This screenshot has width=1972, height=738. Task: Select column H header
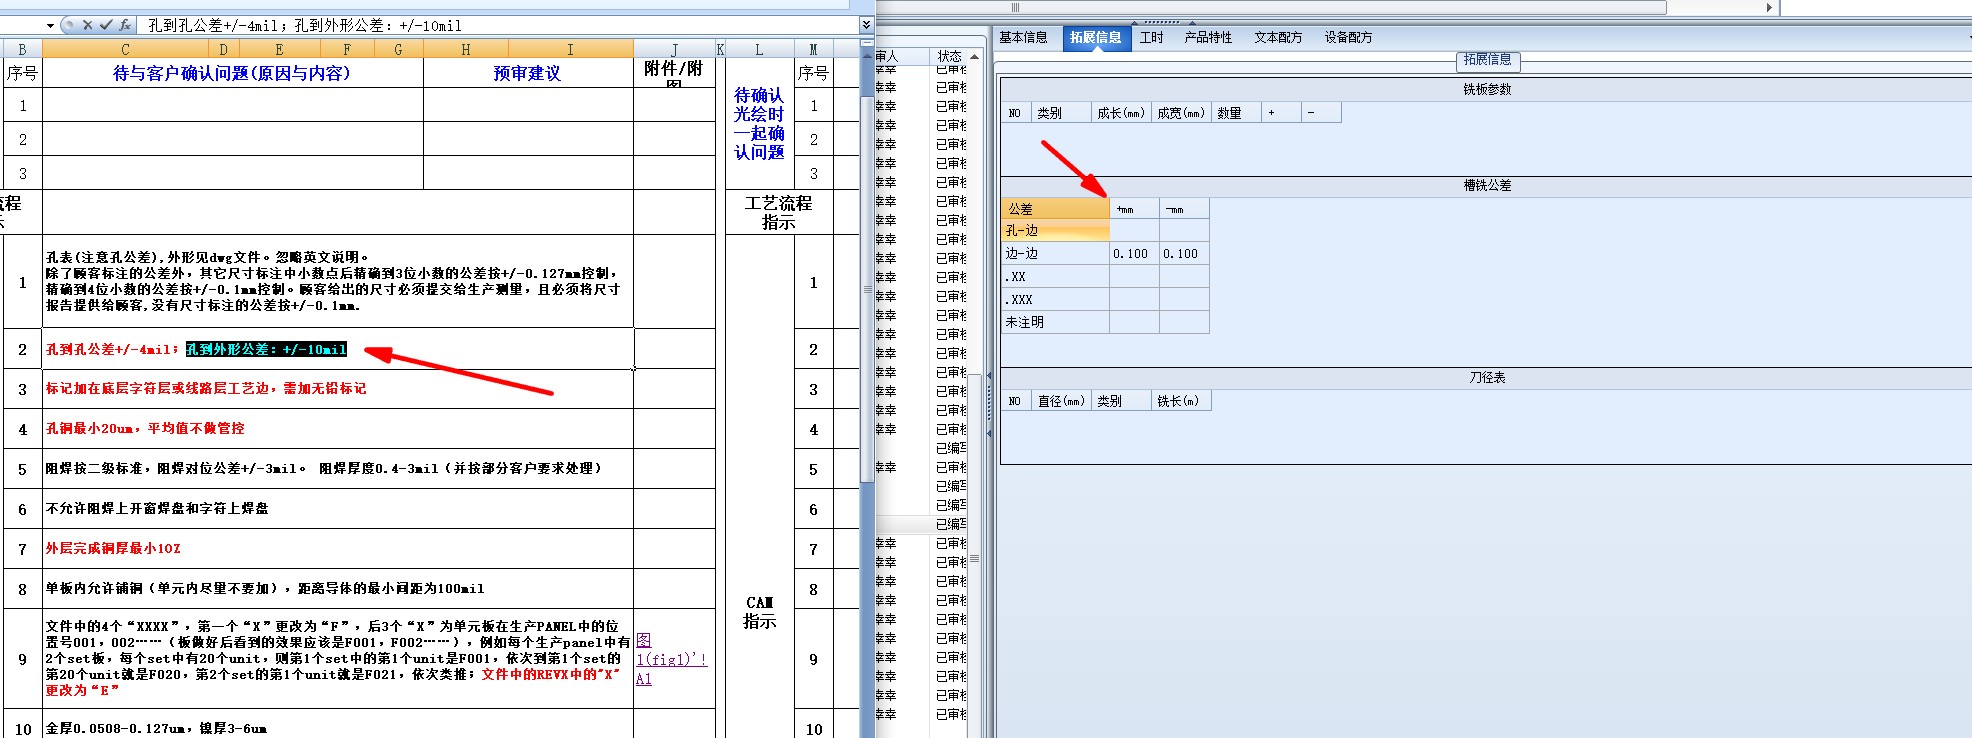466,49
